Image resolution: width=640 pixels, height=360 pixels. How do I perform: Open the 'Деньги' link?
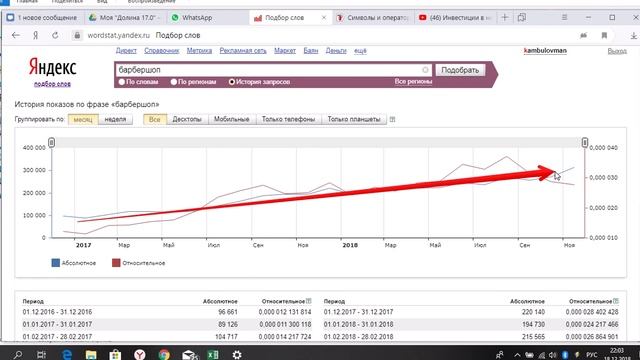(336, 51)
